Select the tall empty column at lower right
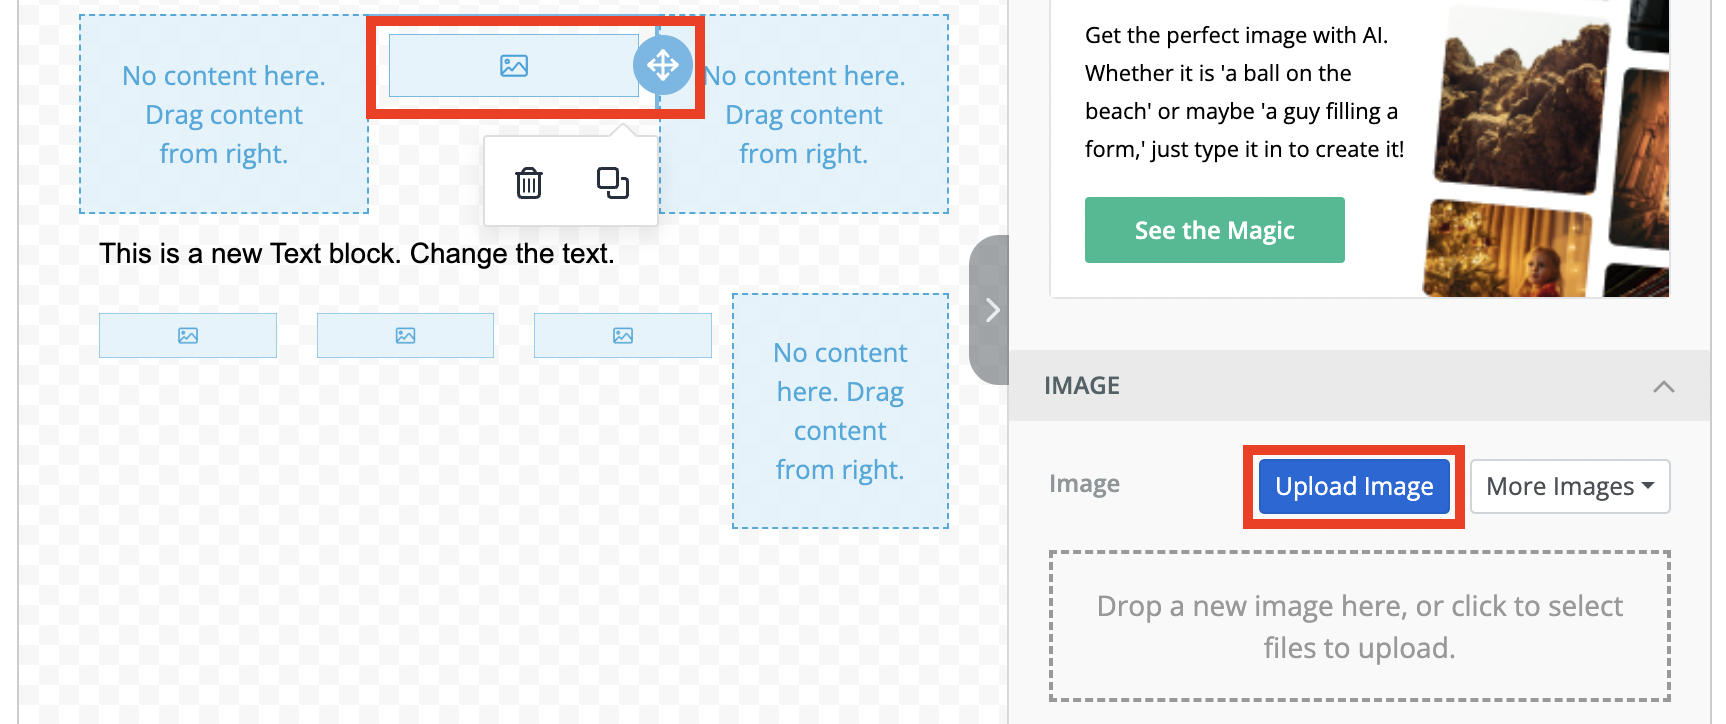The image size is (1726, 724). pos(840,411)
